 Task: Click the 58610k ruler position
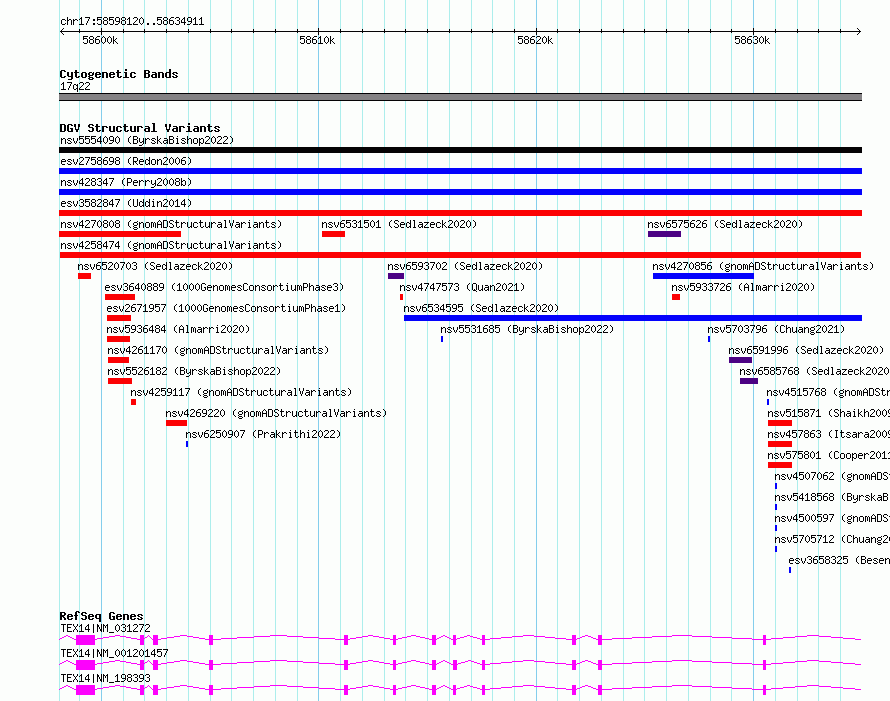(317, 40)
